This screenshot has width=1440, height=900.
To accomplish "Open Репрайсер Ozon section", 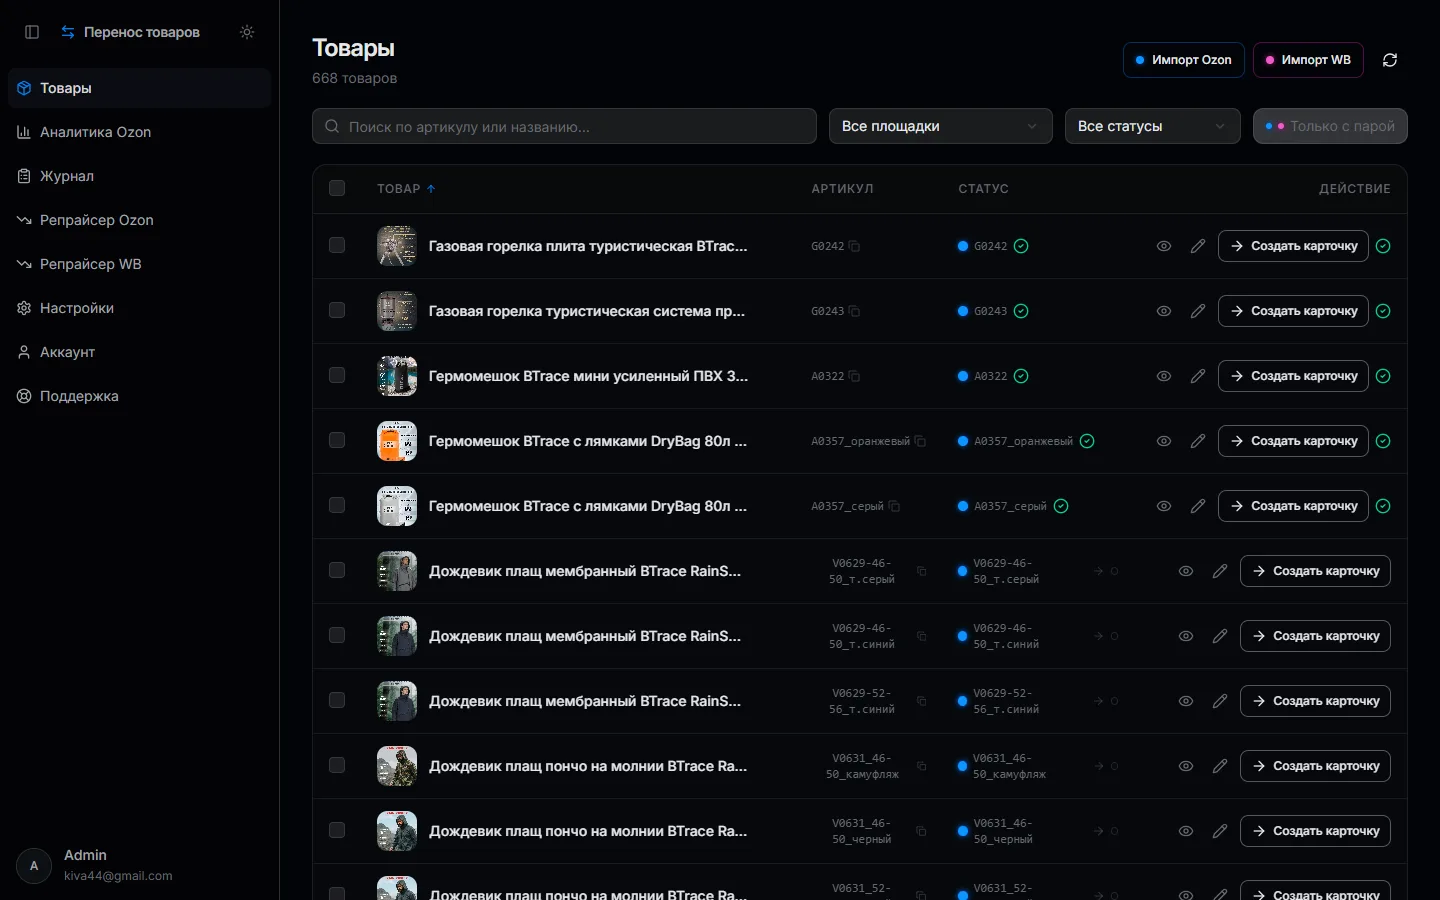I will pos(140,220).
